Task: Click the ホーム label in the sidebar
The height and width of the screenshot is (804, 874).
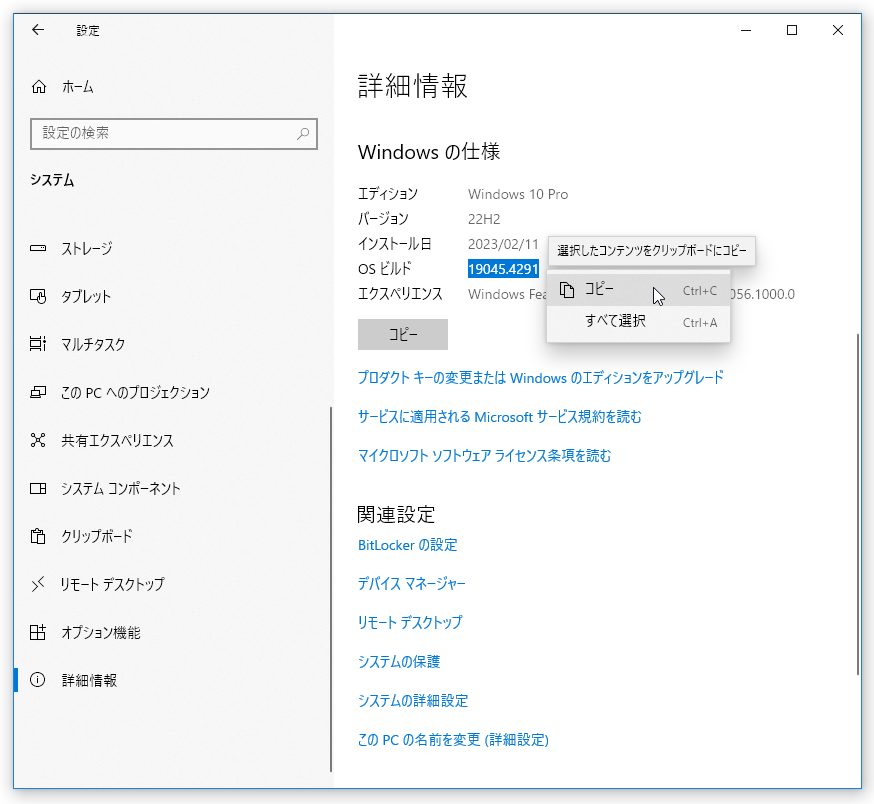Action: click(x=77, y=87)
